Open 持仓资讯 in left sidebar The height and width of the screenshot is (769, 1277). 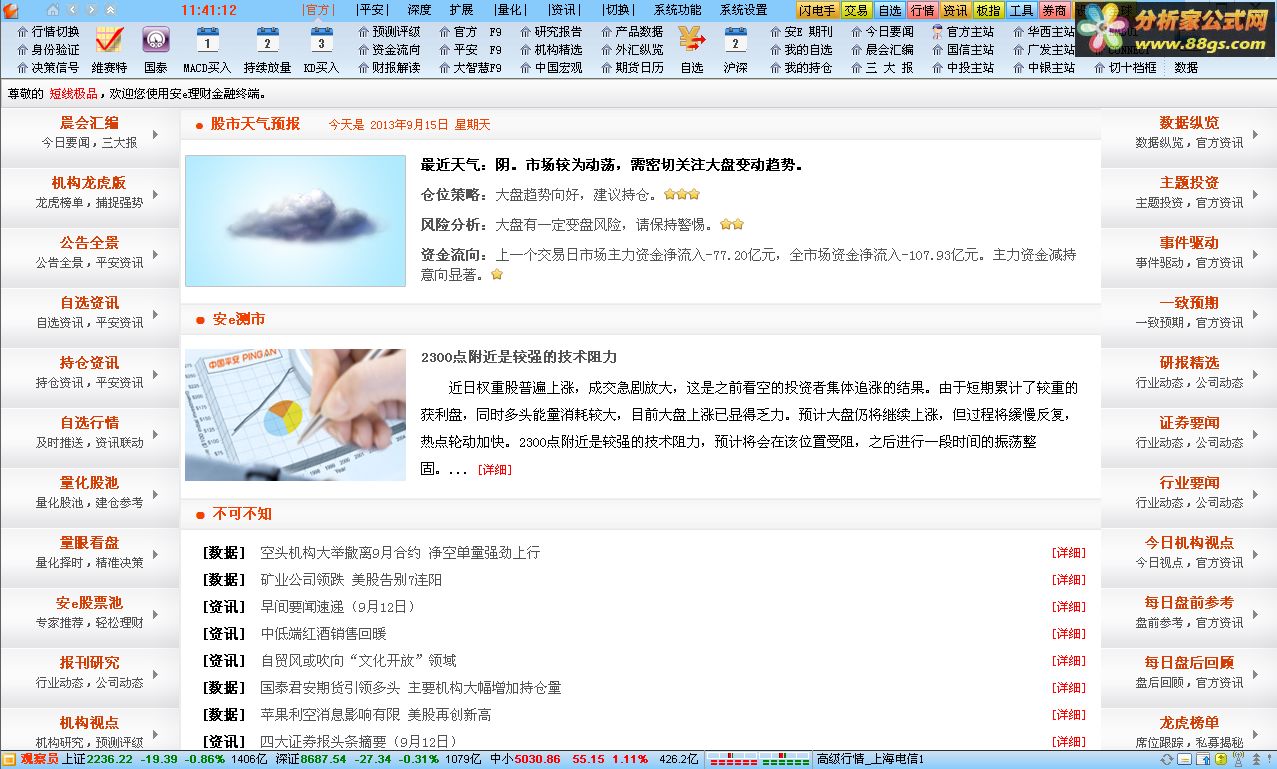(89, 363)
